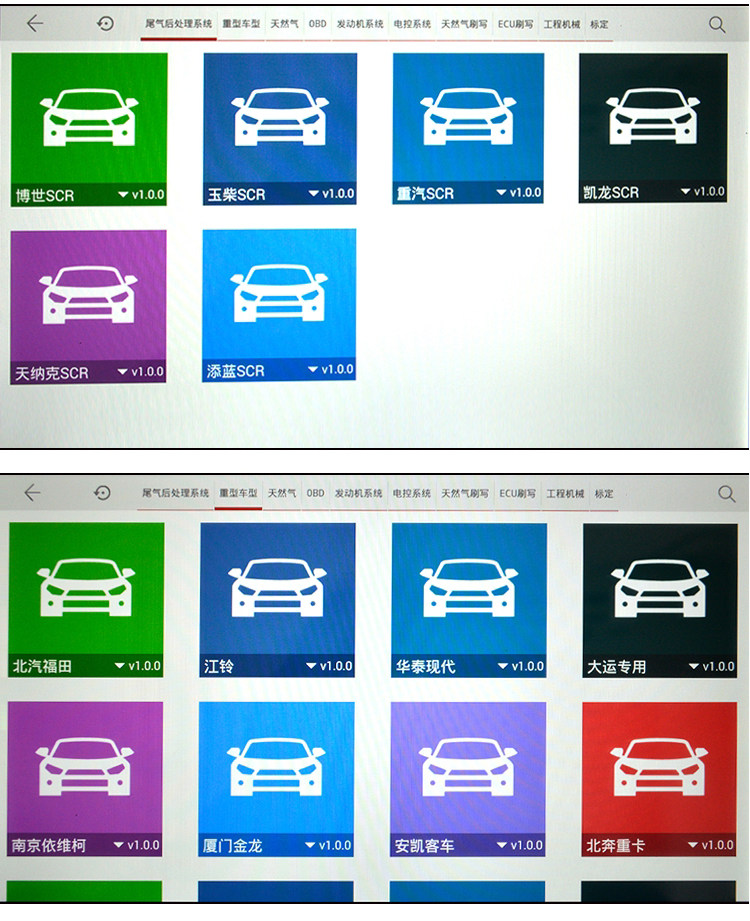
Task: Open the 博世SCR car tile
Action: click(89, 129)
